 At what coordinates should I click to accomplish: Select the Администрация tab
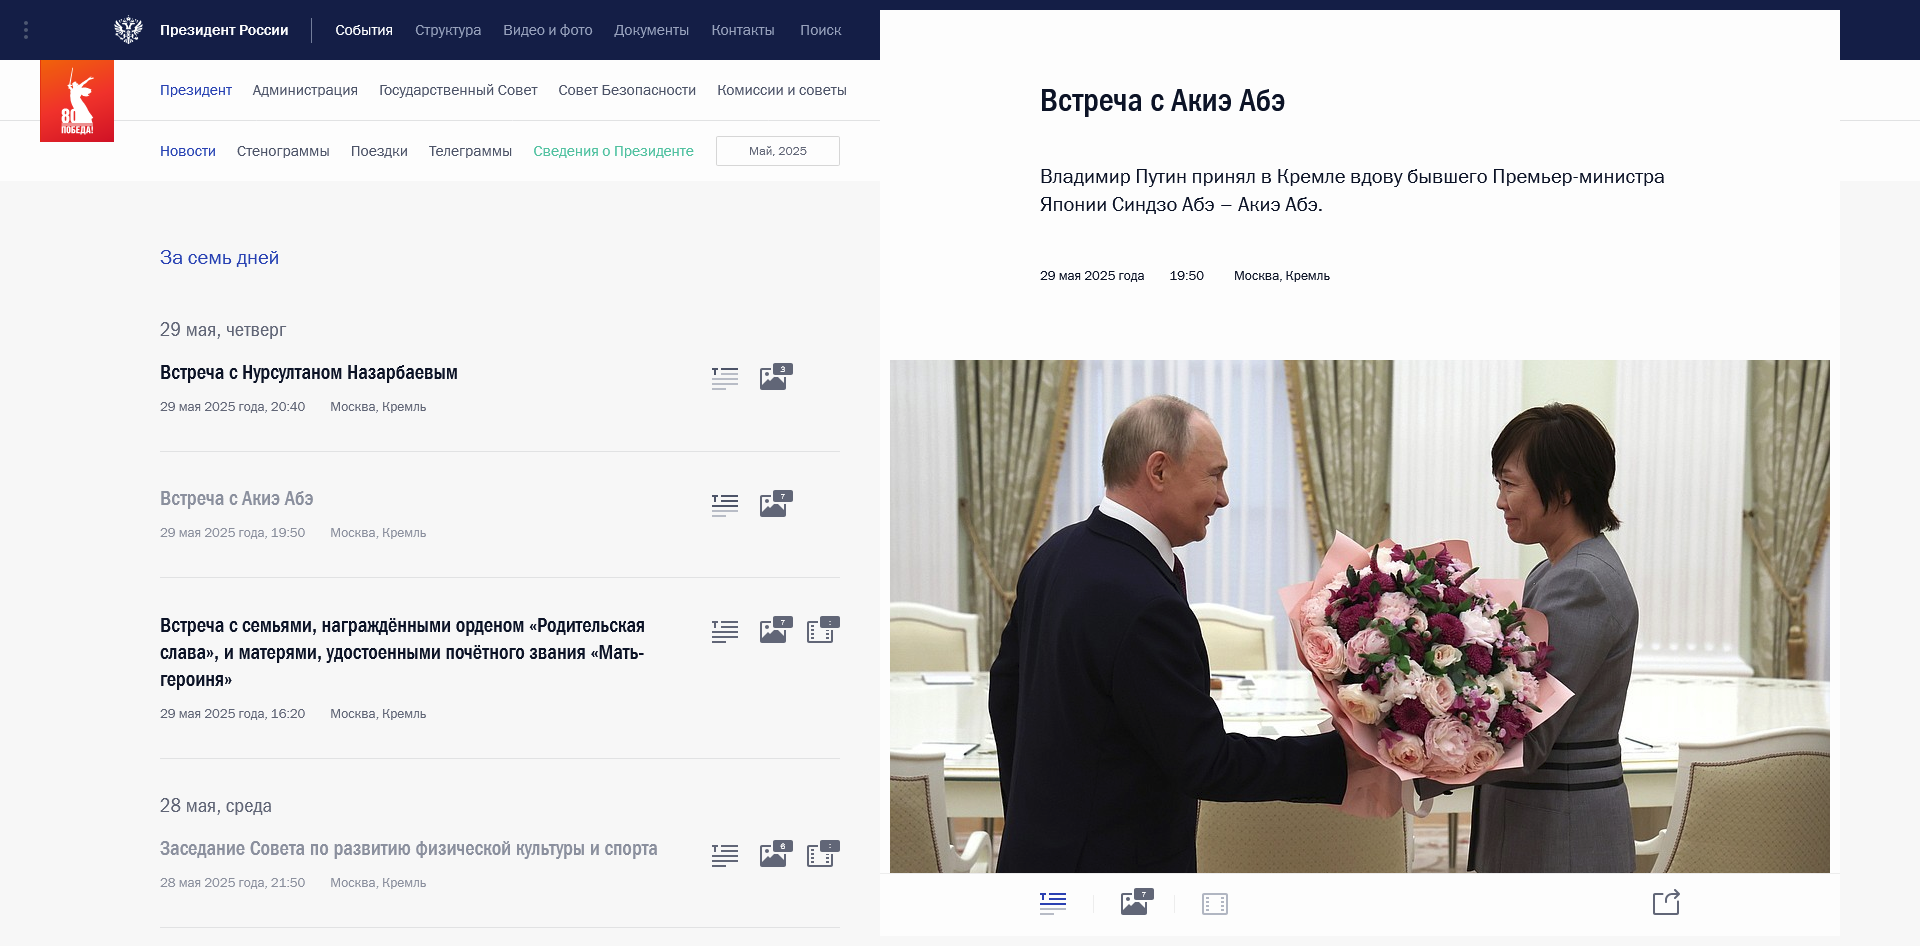click(305, 90)
